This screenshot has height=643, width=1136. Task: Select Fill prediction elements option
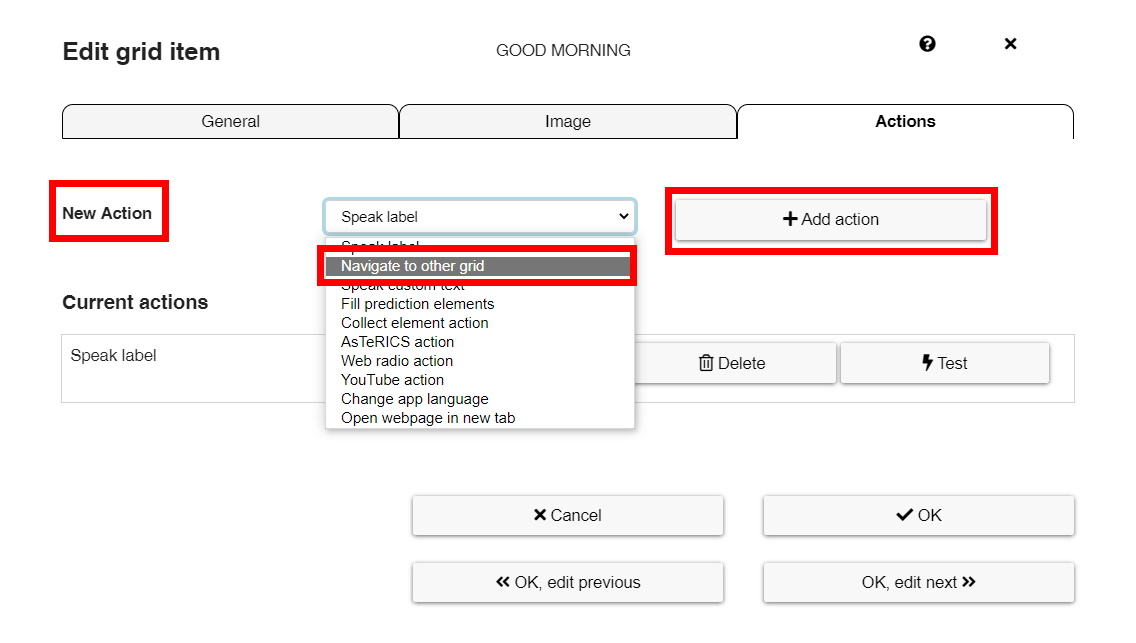[x=417, y=303]
